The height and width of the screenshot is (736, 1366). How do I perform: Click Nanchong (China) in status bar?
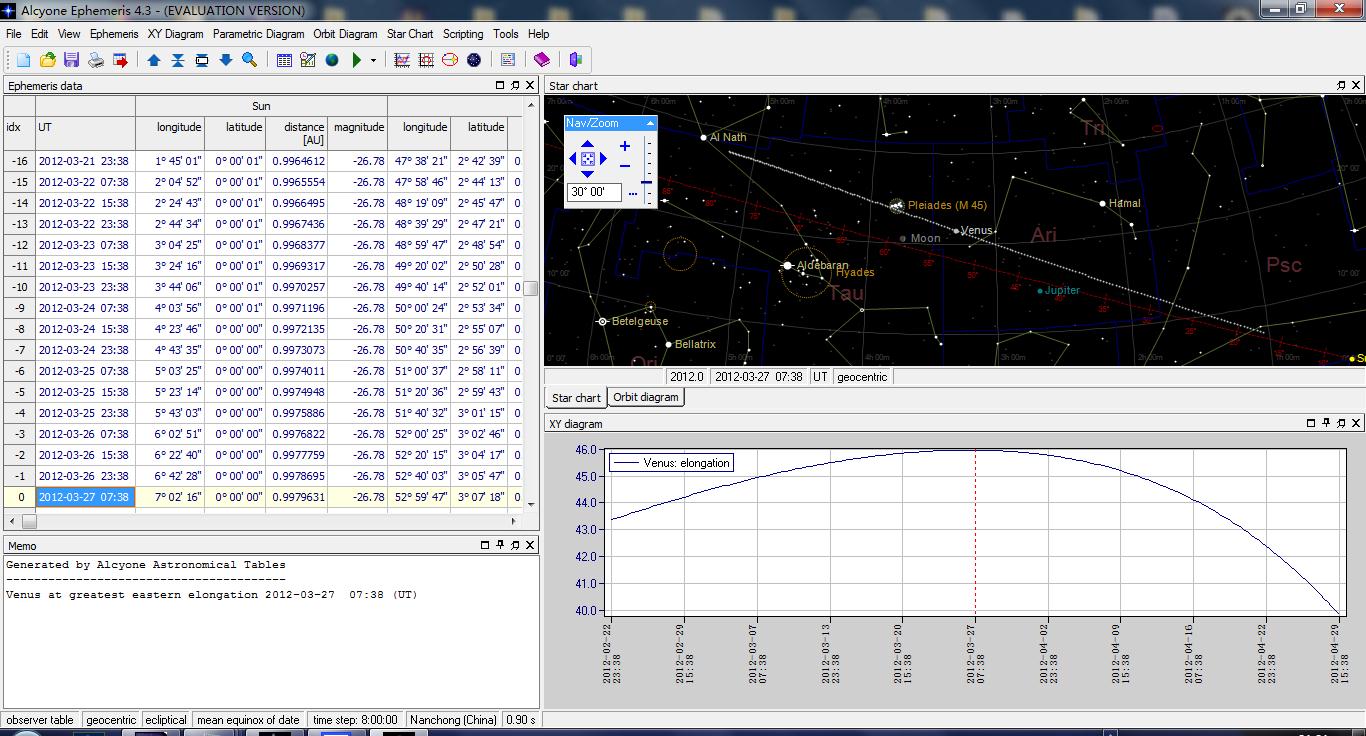pos(453,720)
